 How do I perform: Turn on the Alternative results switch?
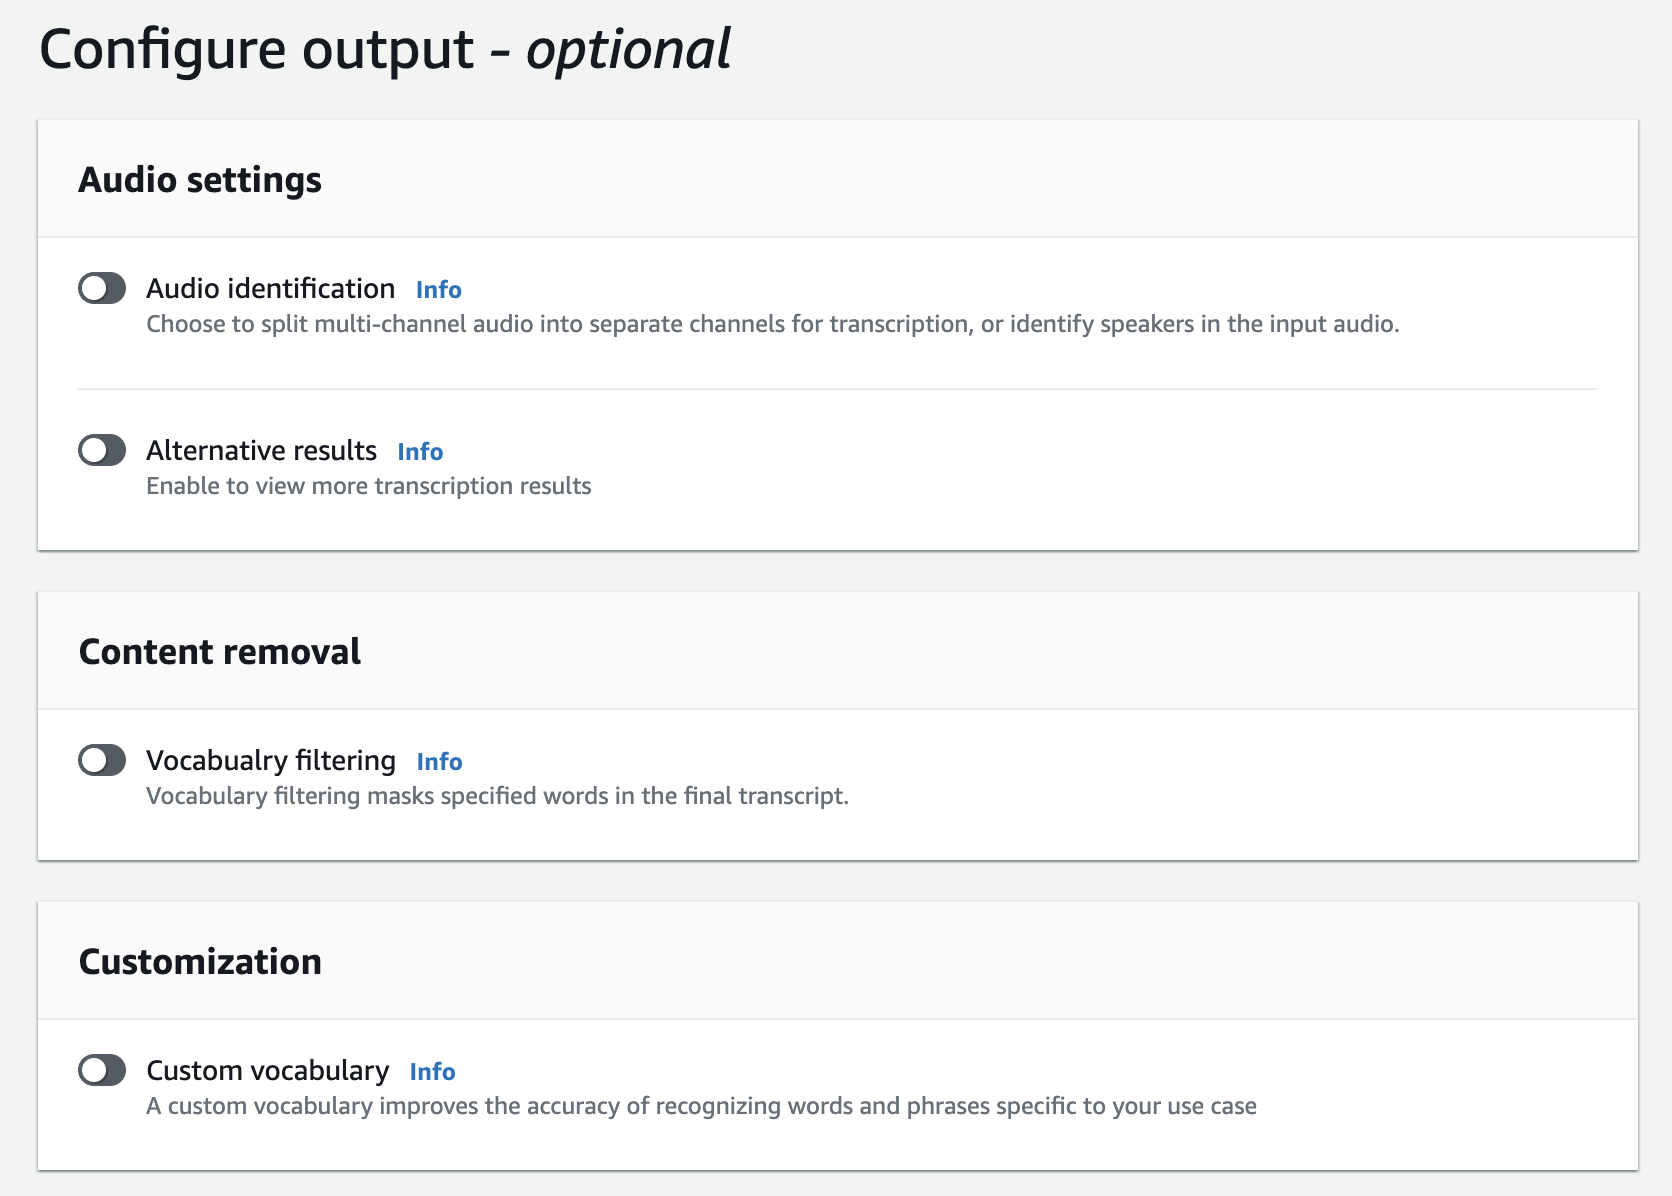pos(102,451)
